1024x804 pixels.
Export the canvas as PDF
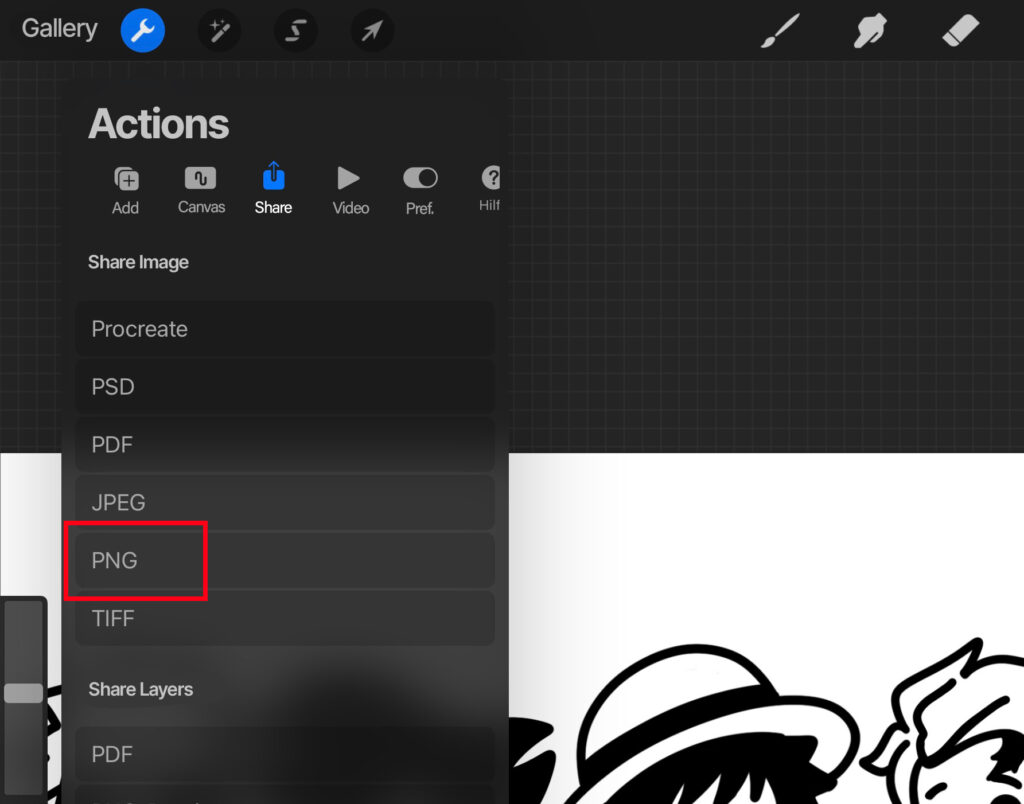point(285,445)
